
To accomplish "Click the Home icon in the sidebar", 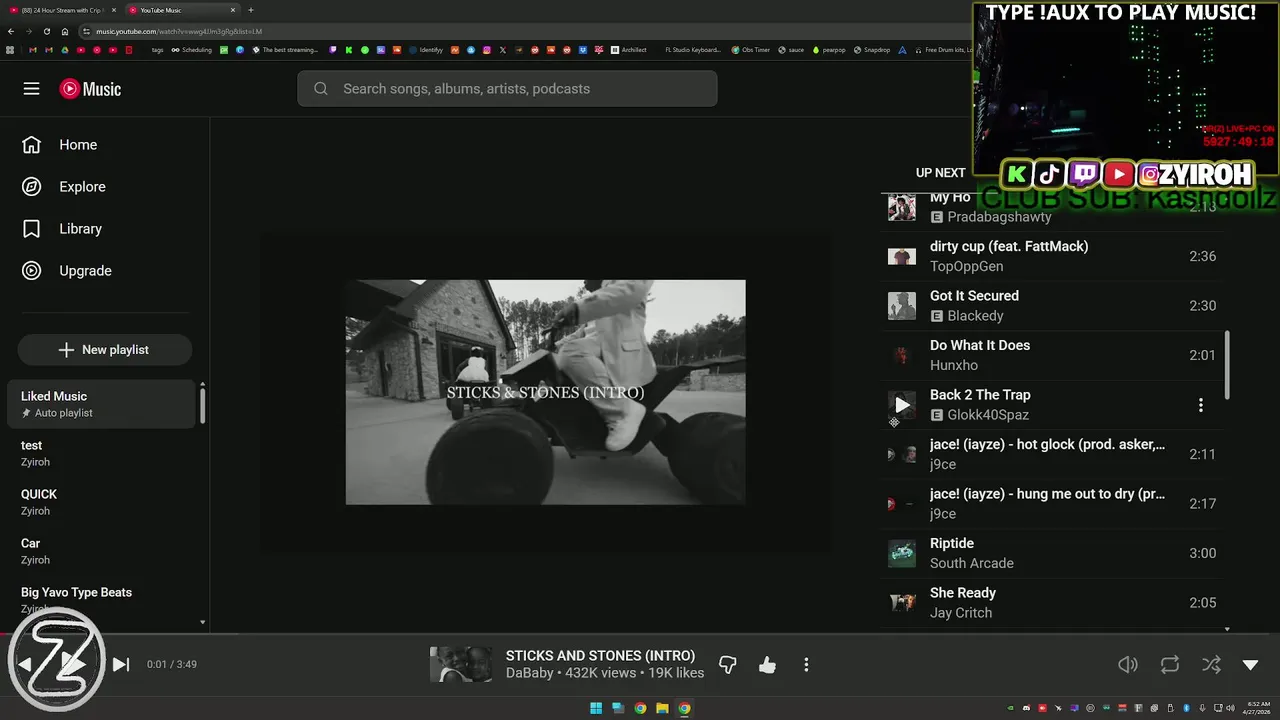I will coord(32,145).
